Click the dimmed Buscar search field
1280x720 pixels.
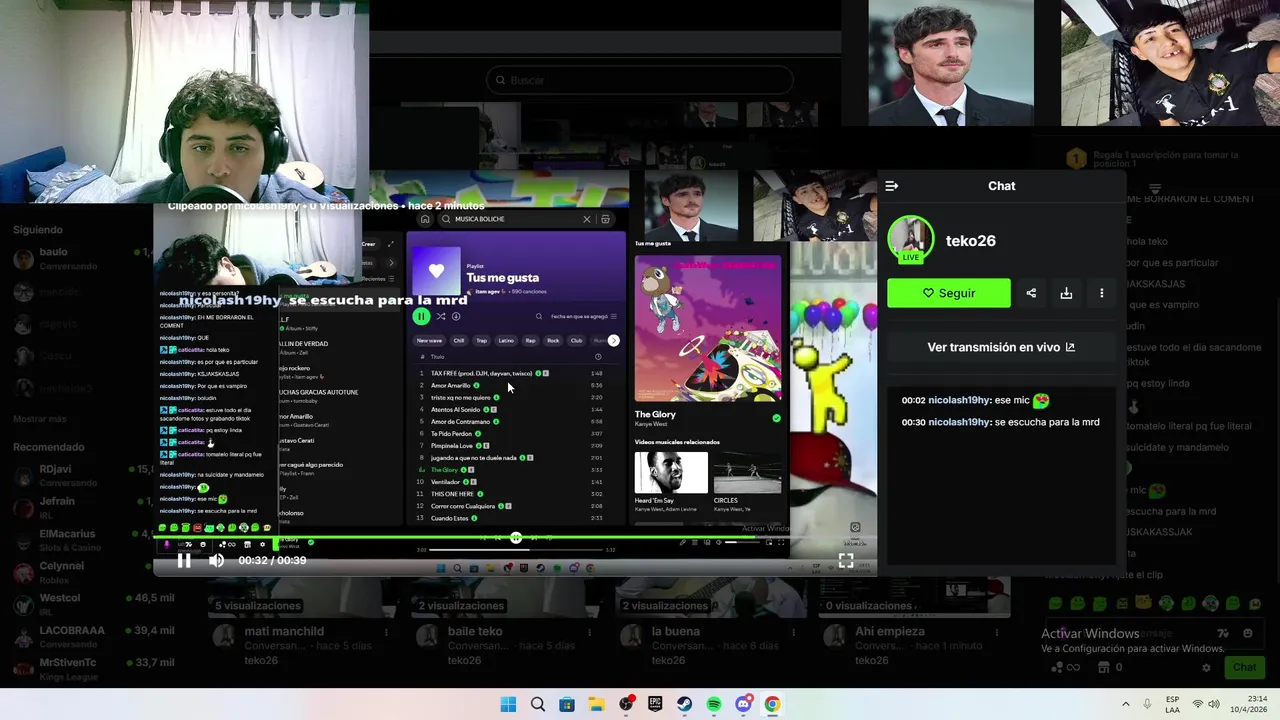coord(640,80)
